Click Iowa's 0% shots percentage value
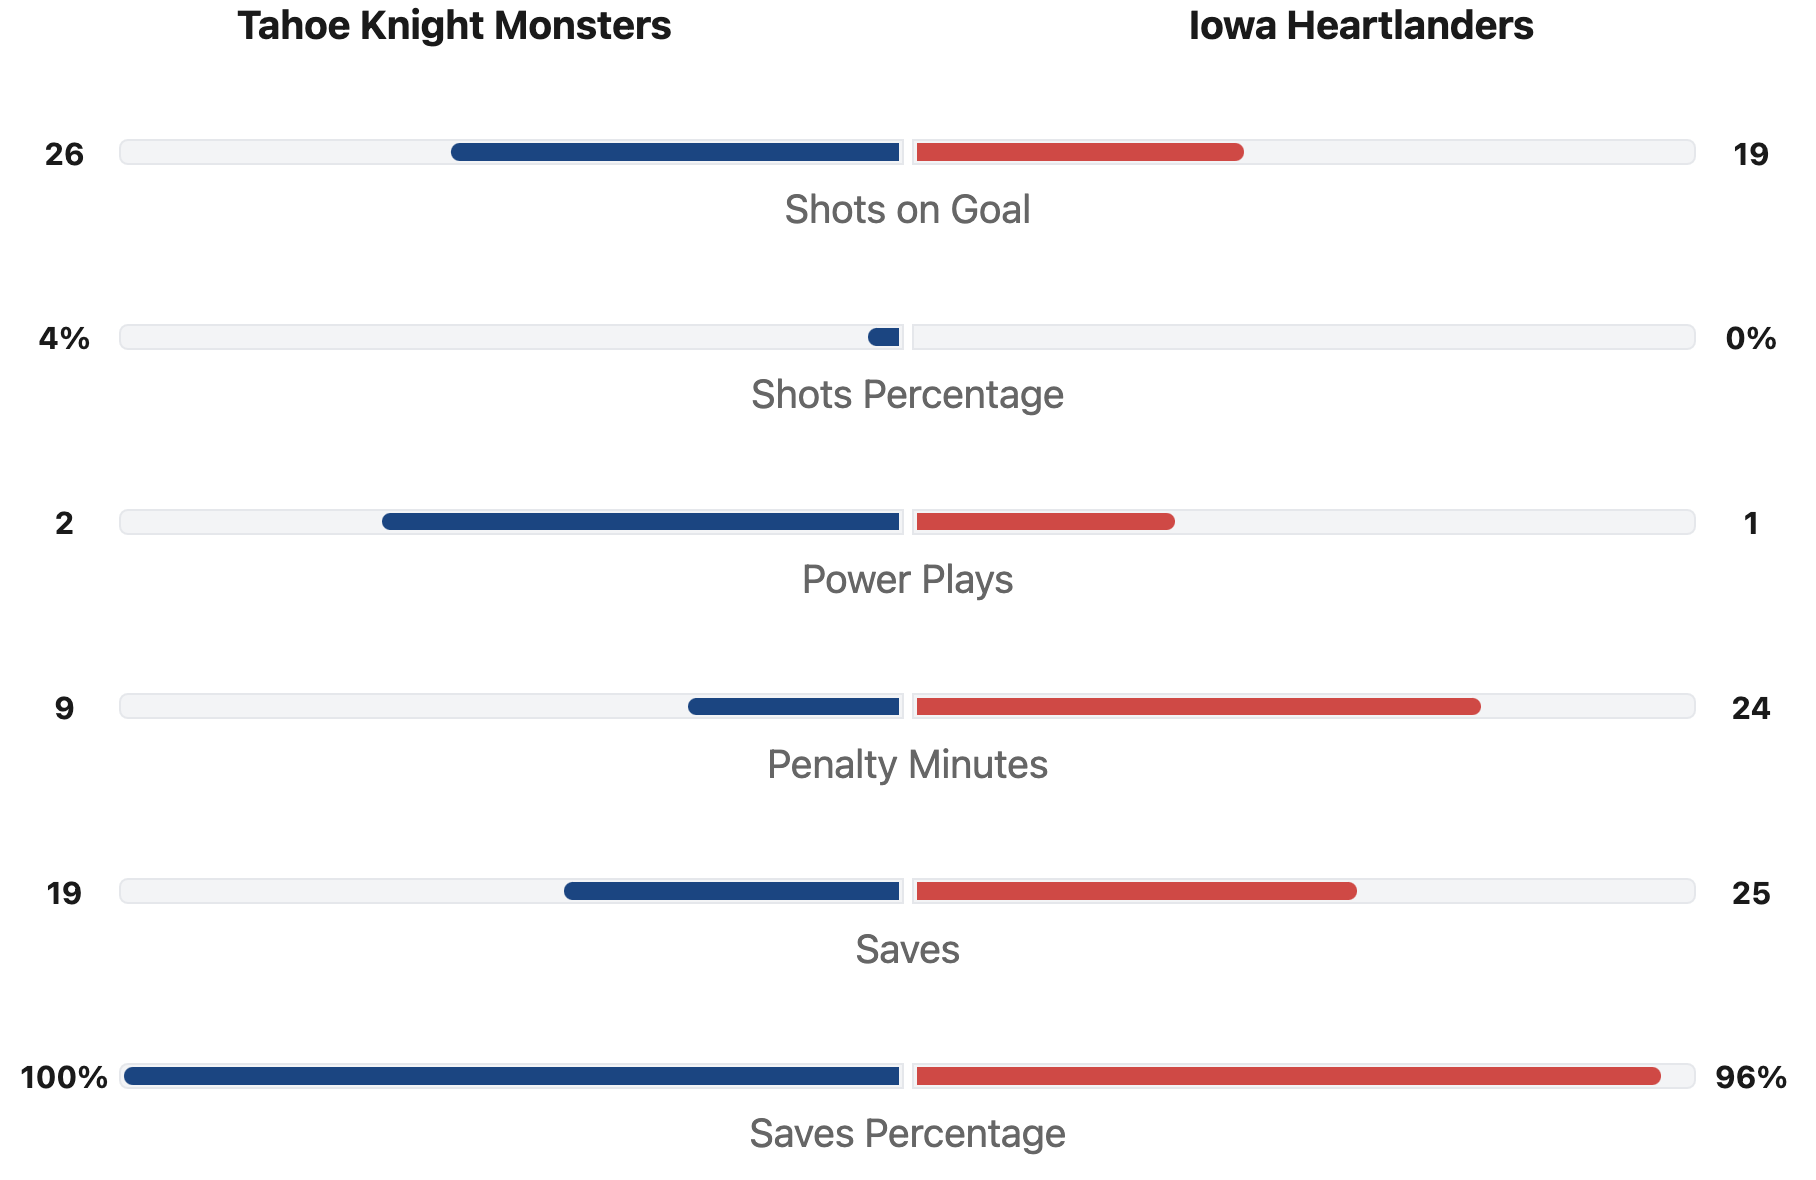This screenshot has width=1816, height=1180. click(x=1750, y=339)
